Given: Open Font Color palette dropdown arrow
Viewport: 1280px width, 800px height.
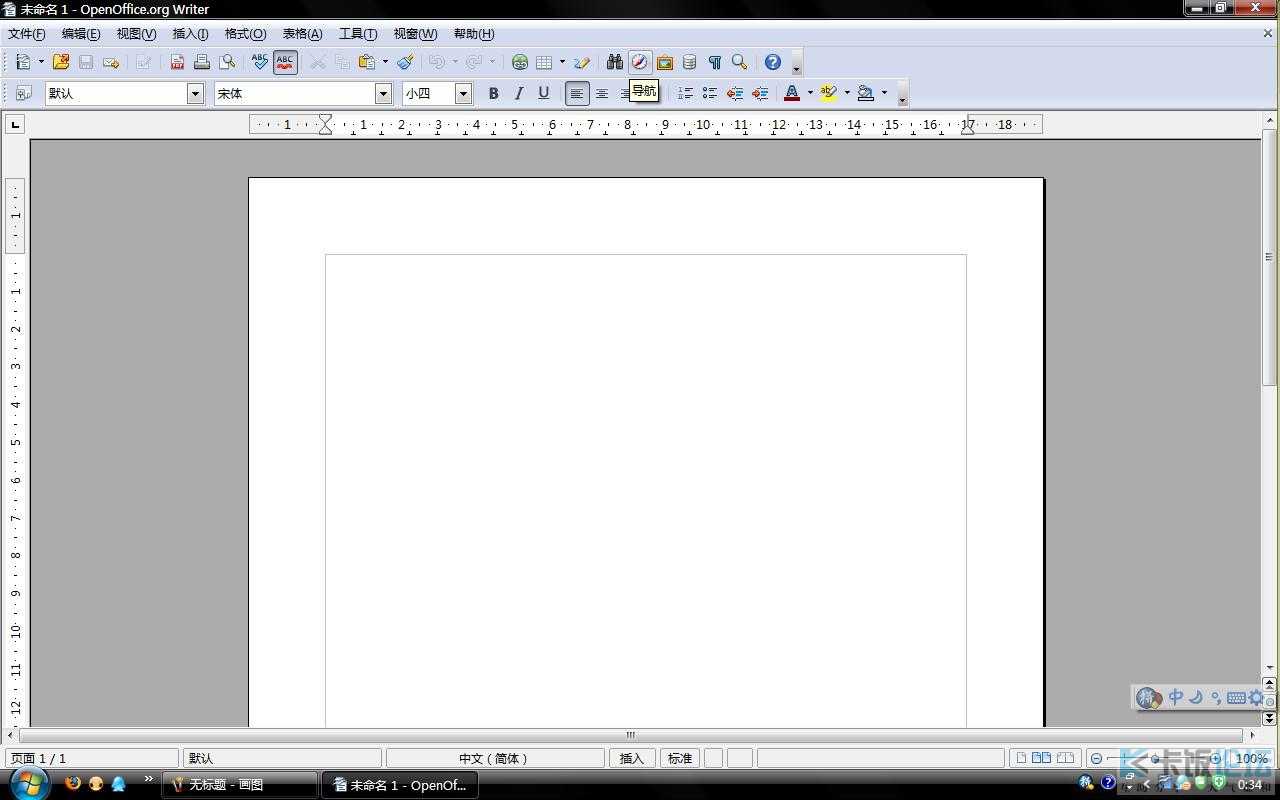Looking at the screenshot, I should point(810,93).
